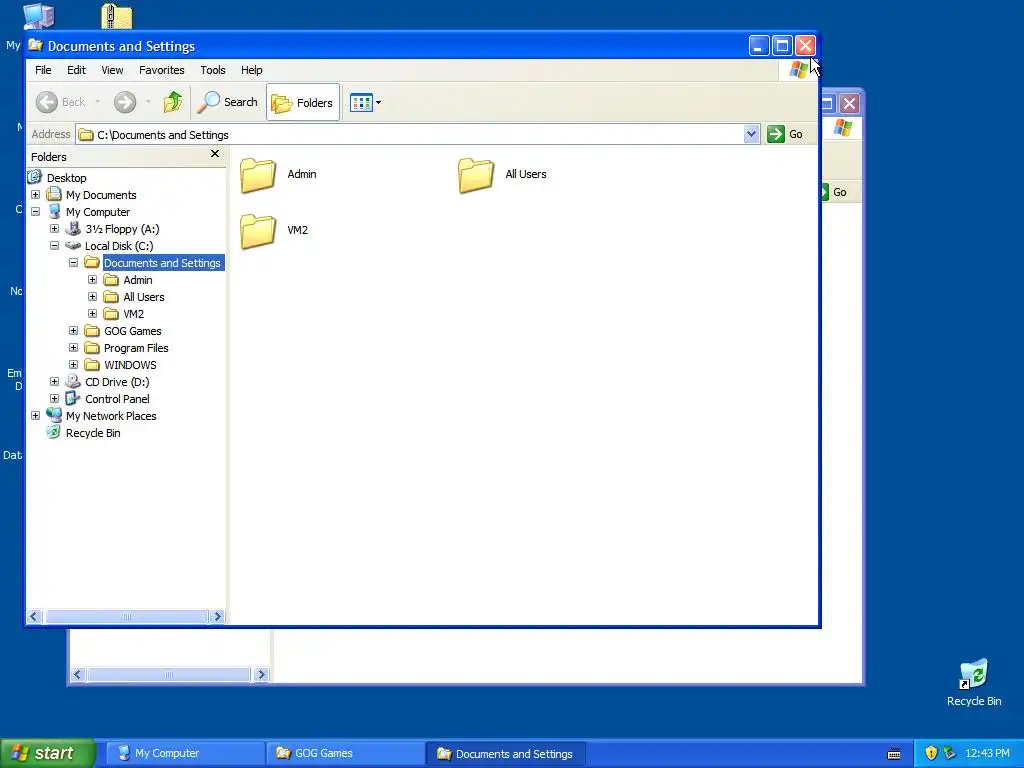This screenshot has height=768, width=1024.
Task: Expand the VM2 tree node
Action: [x=92, y=313]
